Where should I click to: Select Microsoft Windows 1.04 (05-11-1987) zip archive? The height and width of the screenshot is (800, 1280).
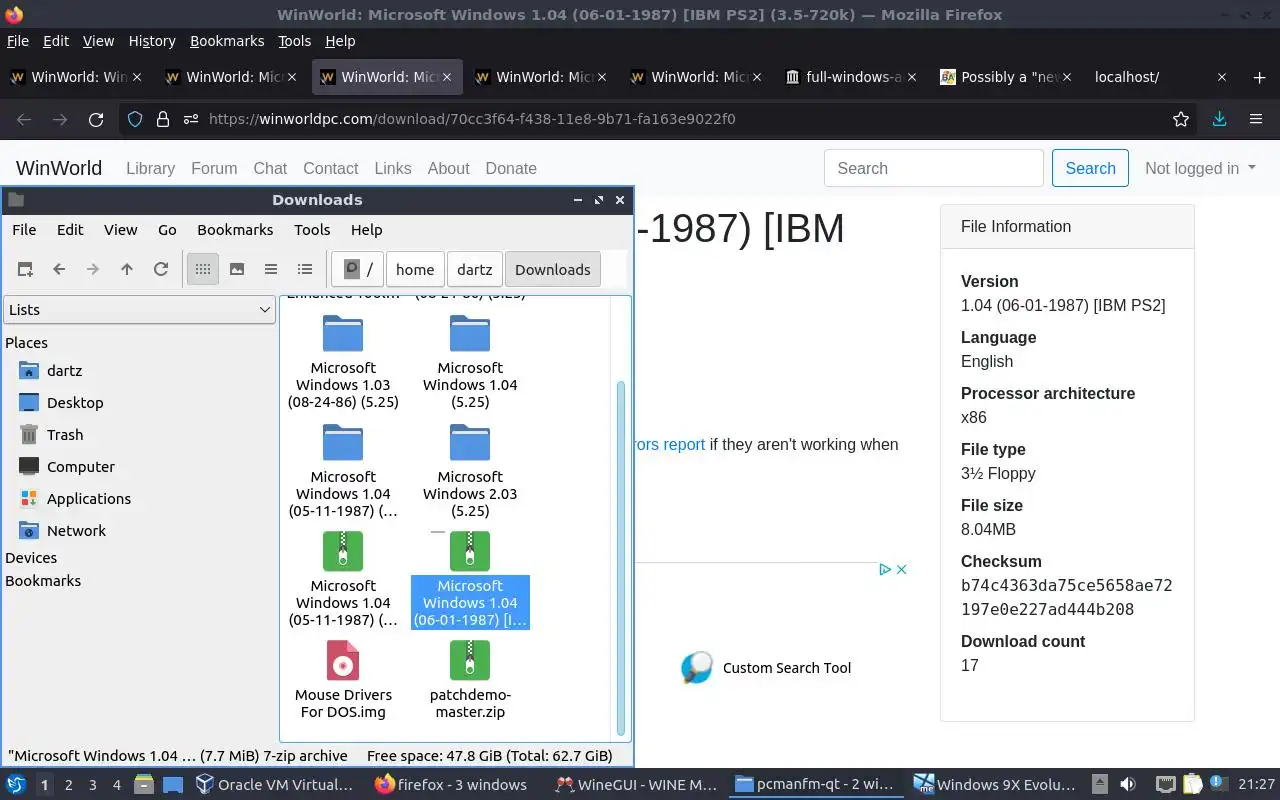click(343, 580)
